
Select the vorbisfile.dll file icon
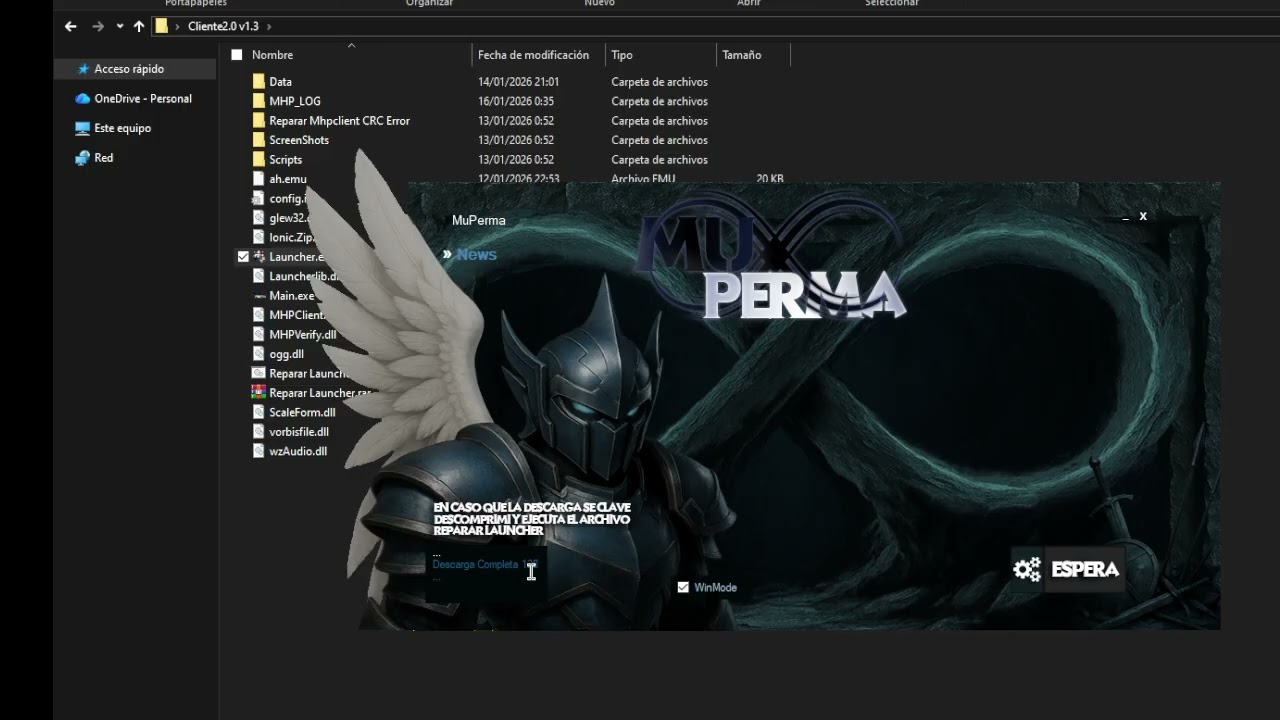pyautogui.click(x=259, y=432)
